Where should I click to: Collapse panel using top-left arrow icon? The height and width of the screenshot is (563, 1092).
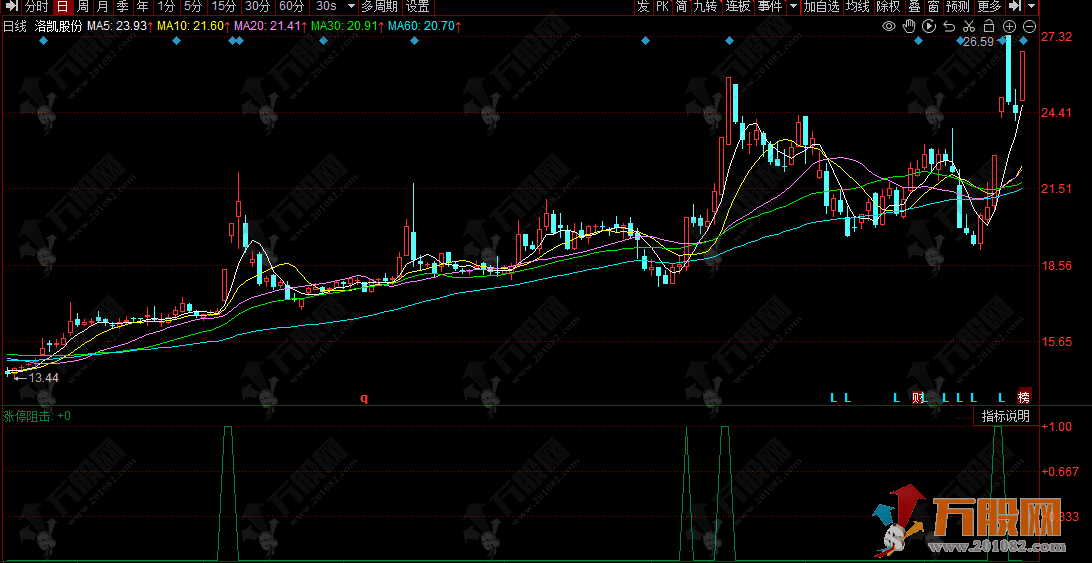[10, 7]
